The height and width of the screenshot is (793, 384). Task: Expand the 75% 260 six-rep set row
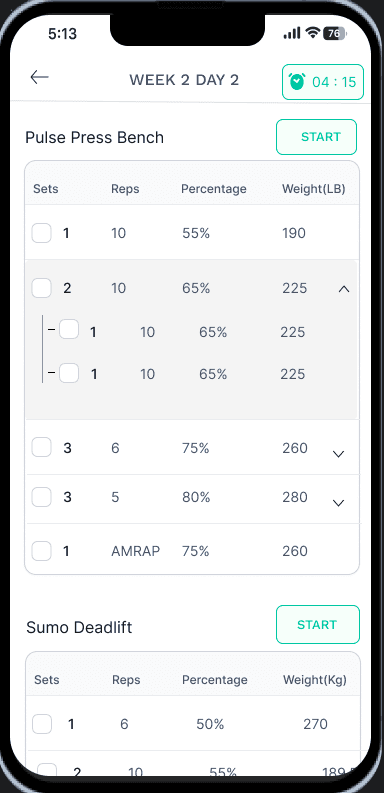pyautogui.click(x=339, y=454)
